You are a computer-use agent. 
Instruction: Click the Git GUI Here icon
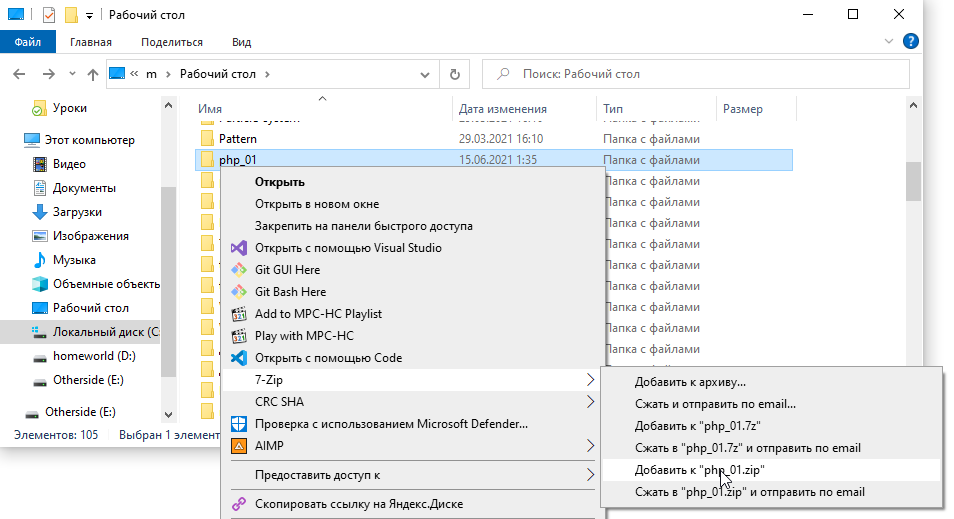pyautogui.click(x=238, y=270)
